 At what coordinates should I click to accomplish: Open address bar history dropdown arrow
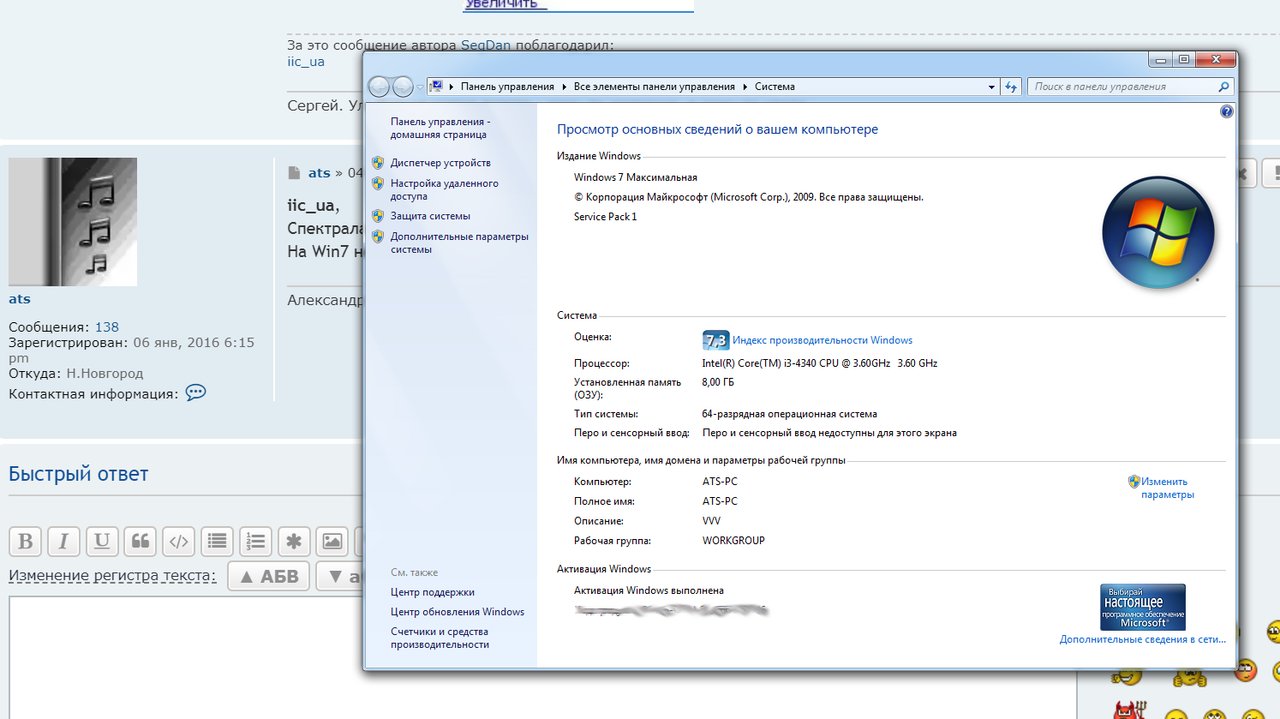click(x=991, y=87)
